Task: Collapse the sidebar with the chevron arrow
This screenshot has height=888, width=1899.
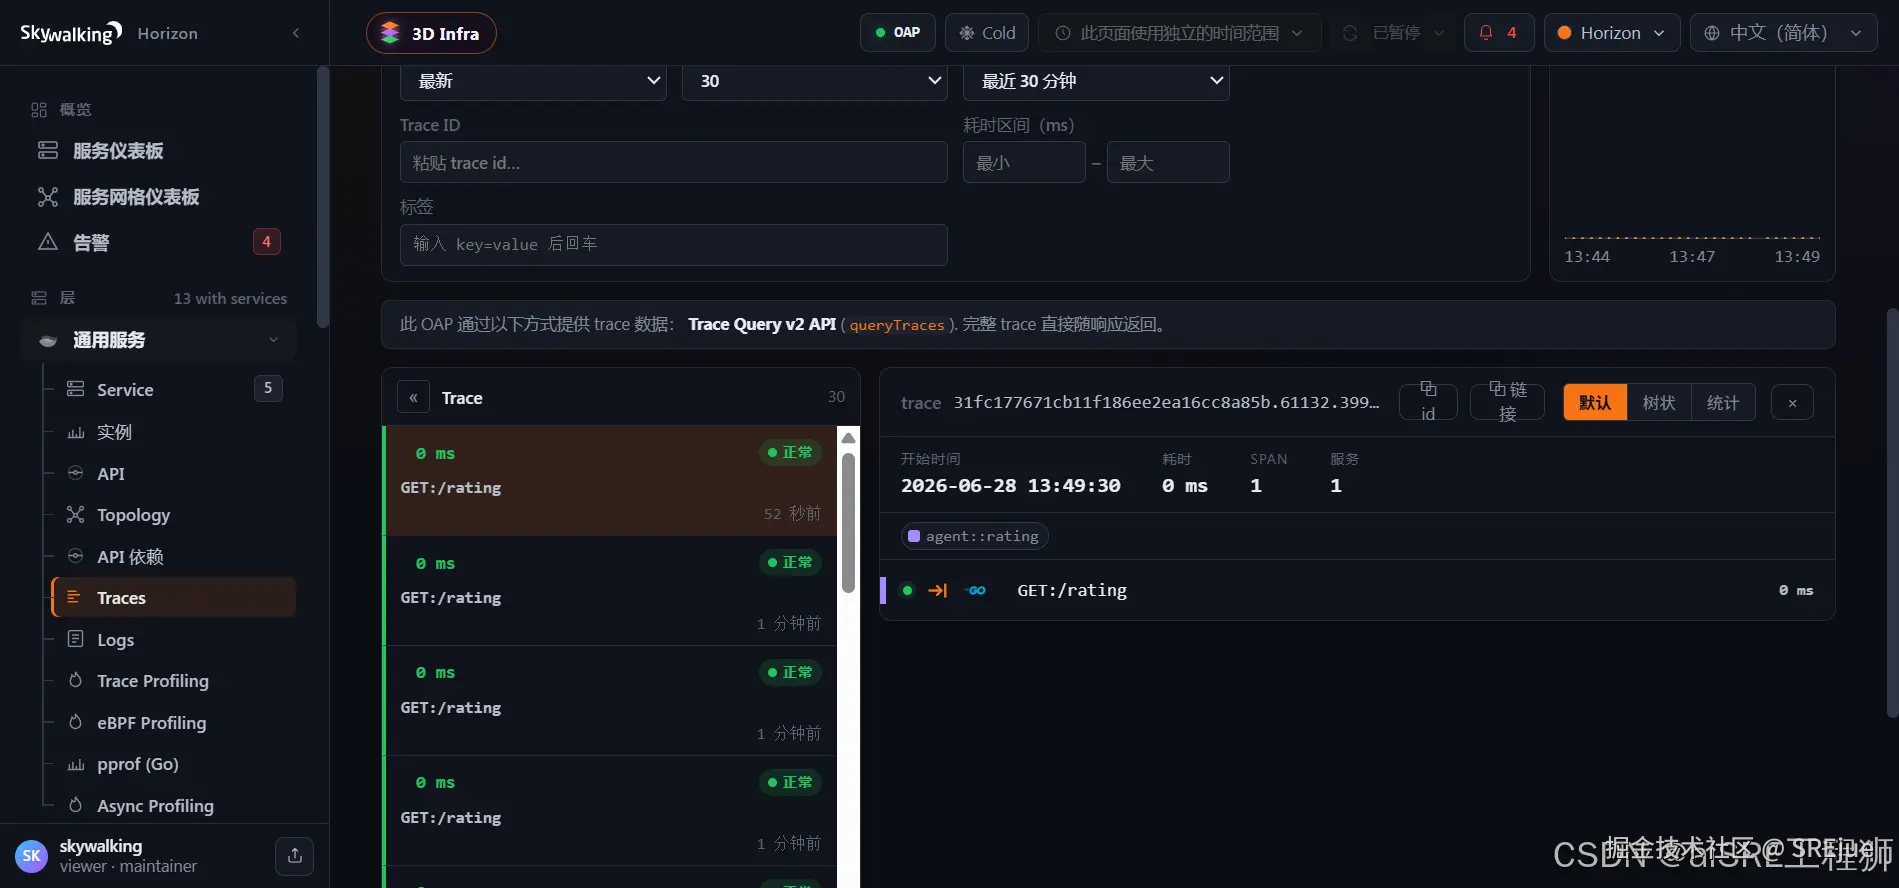Action: [x=296, y=33]
